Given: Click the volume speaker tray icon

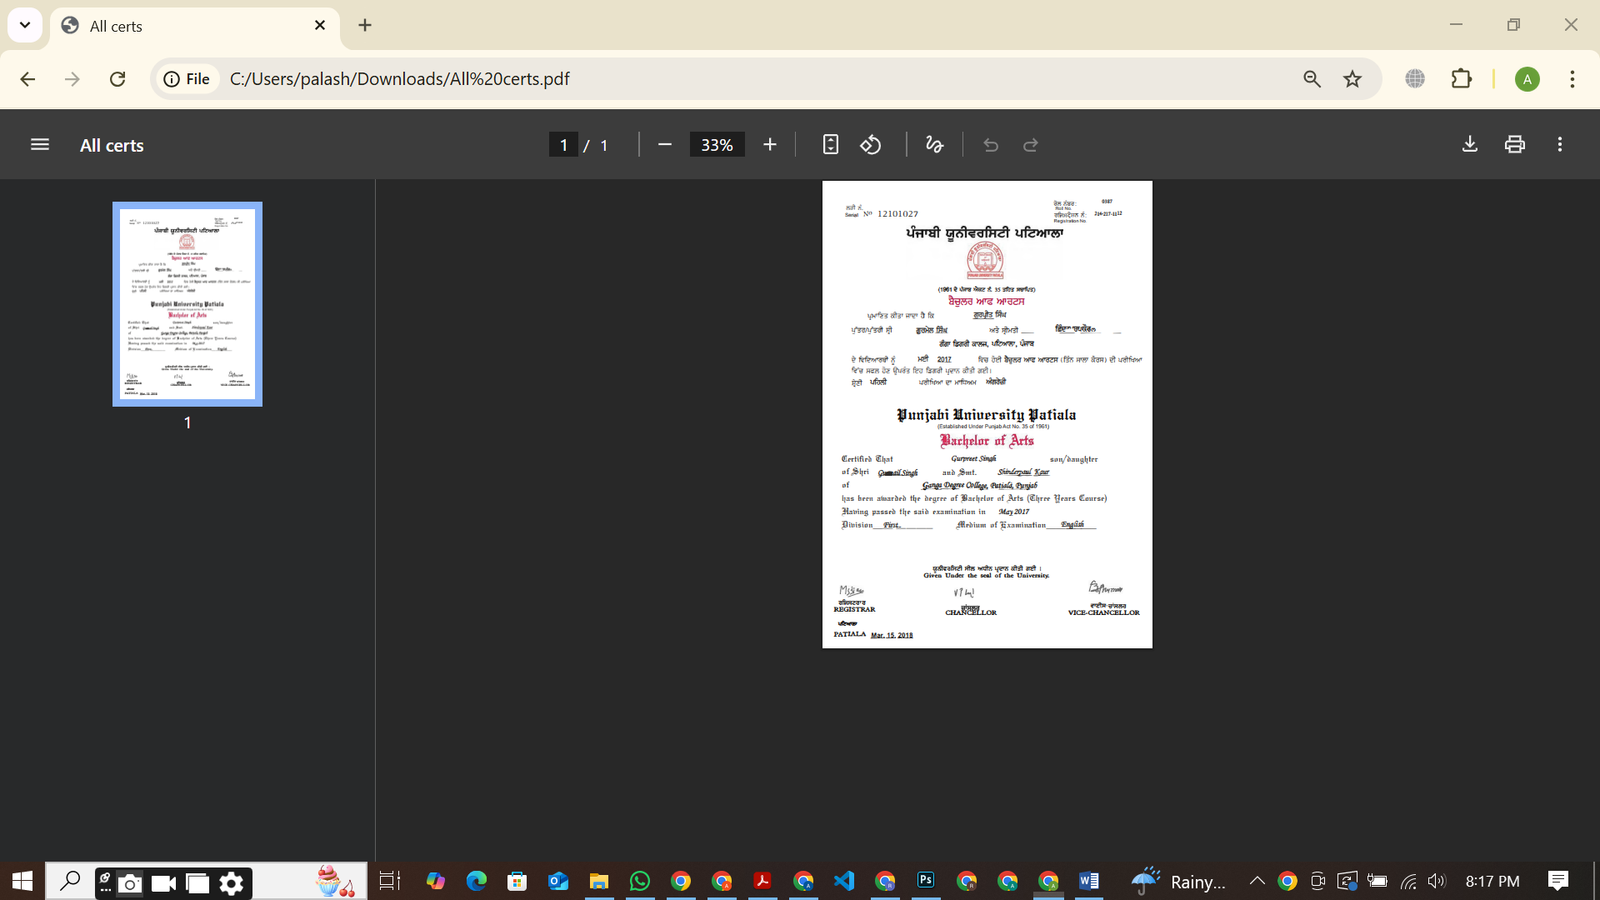Looking at the screenshot, I should click(1437, 881).
